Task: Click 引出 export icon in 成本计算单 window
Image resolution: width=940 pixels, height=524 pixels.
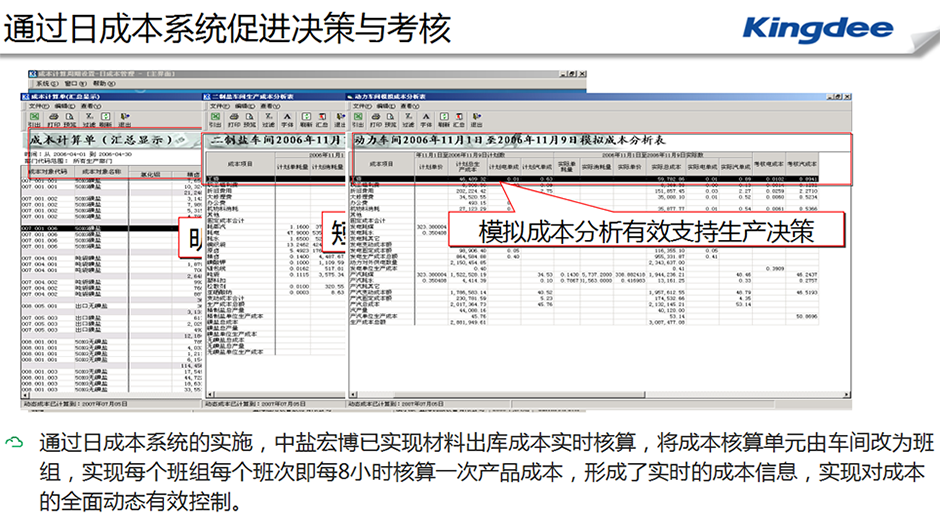Action: pos(34,118)
